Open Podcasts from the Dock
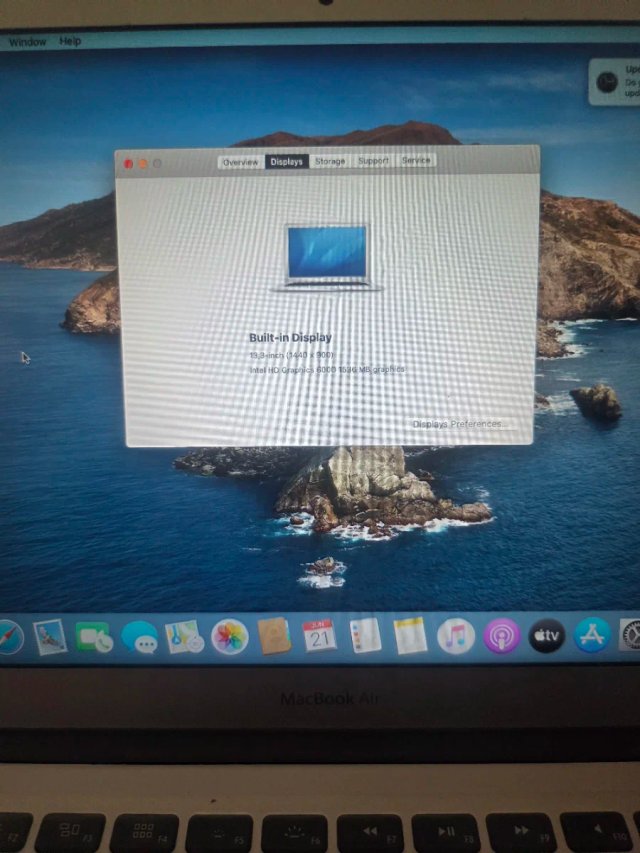The width and height of the screenshot is (640, 853). pos(501,636)
